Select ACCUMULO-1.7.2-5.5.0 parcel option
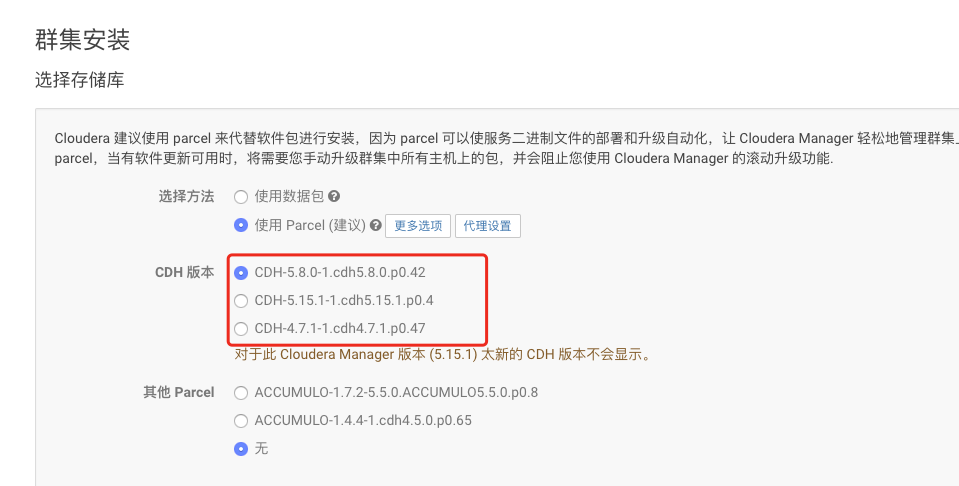Viewport: 959px width, 486px height. point(241,392)
